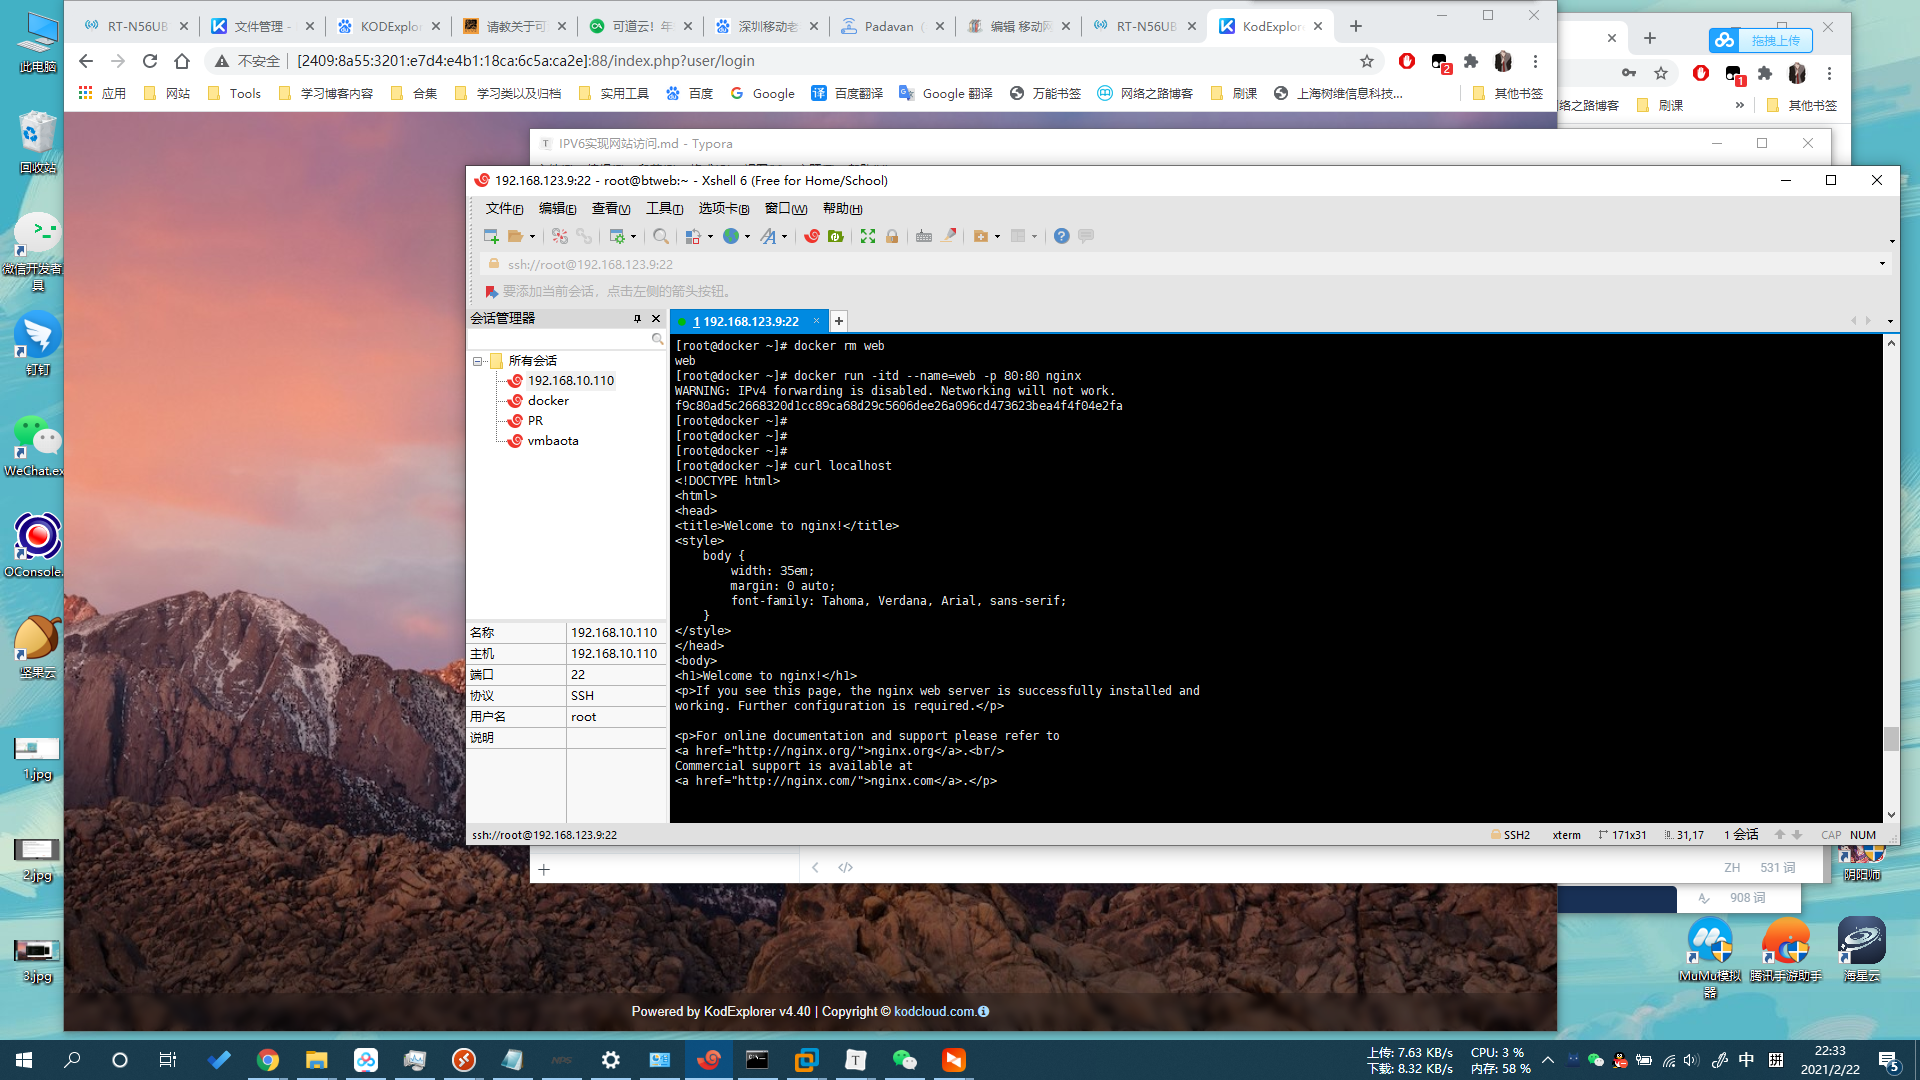The width and height of the screenshot is (1920, 1080).
Task: Click the keyboard key-mapping icon in Xshell
Action: click(924, 236)
